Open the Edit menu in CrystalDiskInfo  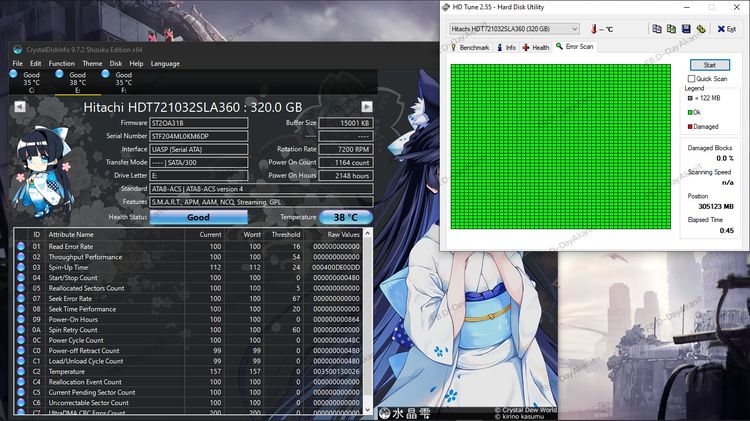pos(35,63)
